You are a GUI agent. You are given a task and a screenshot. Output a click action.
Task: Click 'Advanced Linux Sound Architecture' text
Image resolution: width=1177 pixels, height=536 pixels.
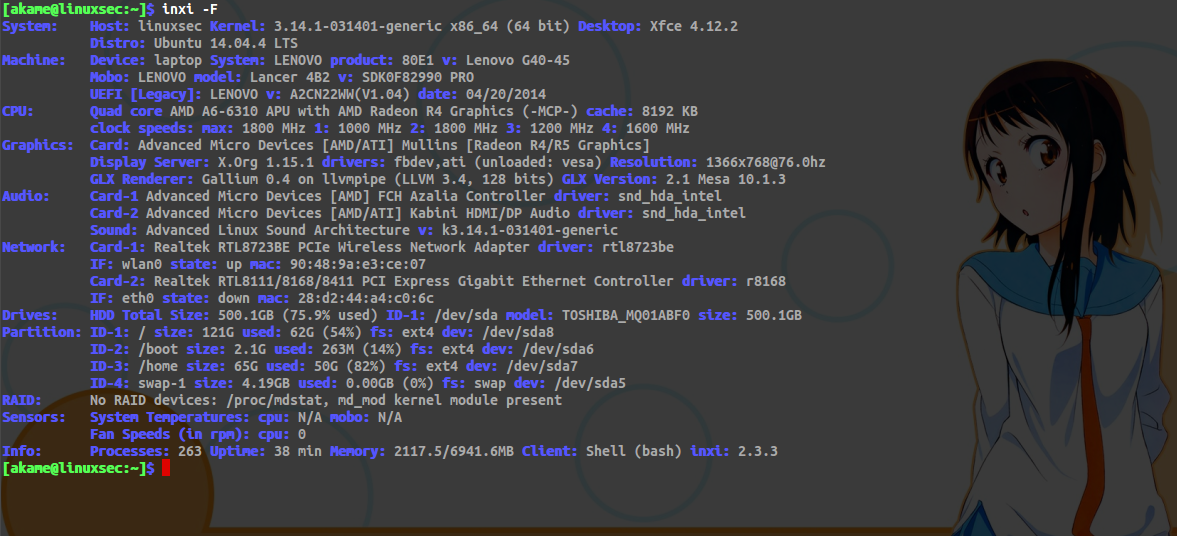tap(278, 230)
